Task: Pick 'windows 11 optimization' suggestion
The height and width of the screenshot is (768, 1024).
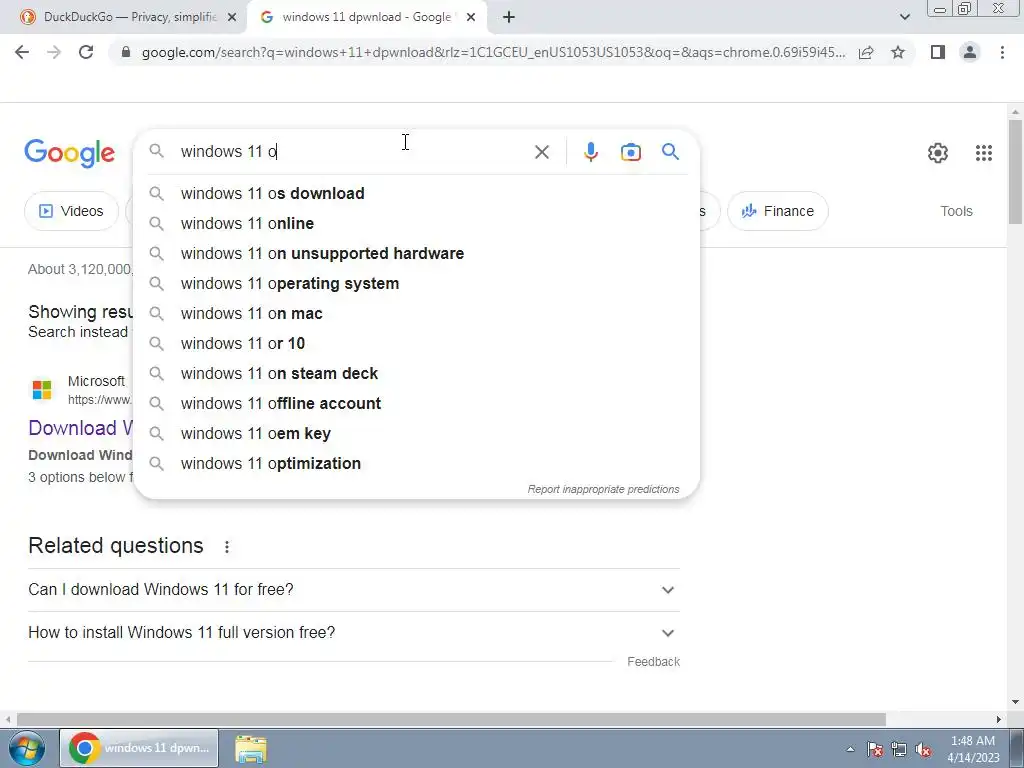Action: pyautogui.click(x=416, y=464)
